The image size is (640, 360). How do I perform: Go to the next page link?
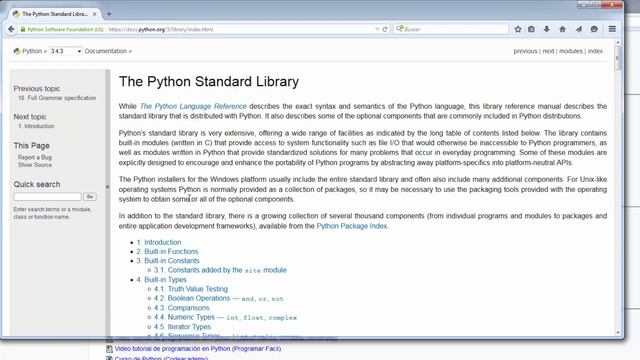(x=548, y=51)
